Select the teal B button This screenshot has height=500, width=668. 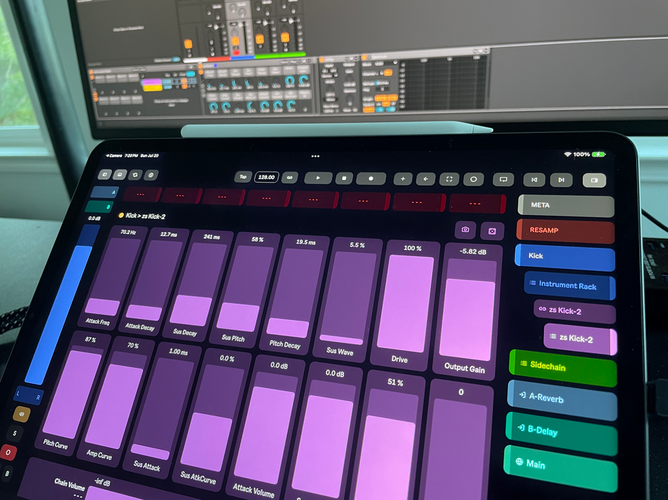[x=99, y=207]
